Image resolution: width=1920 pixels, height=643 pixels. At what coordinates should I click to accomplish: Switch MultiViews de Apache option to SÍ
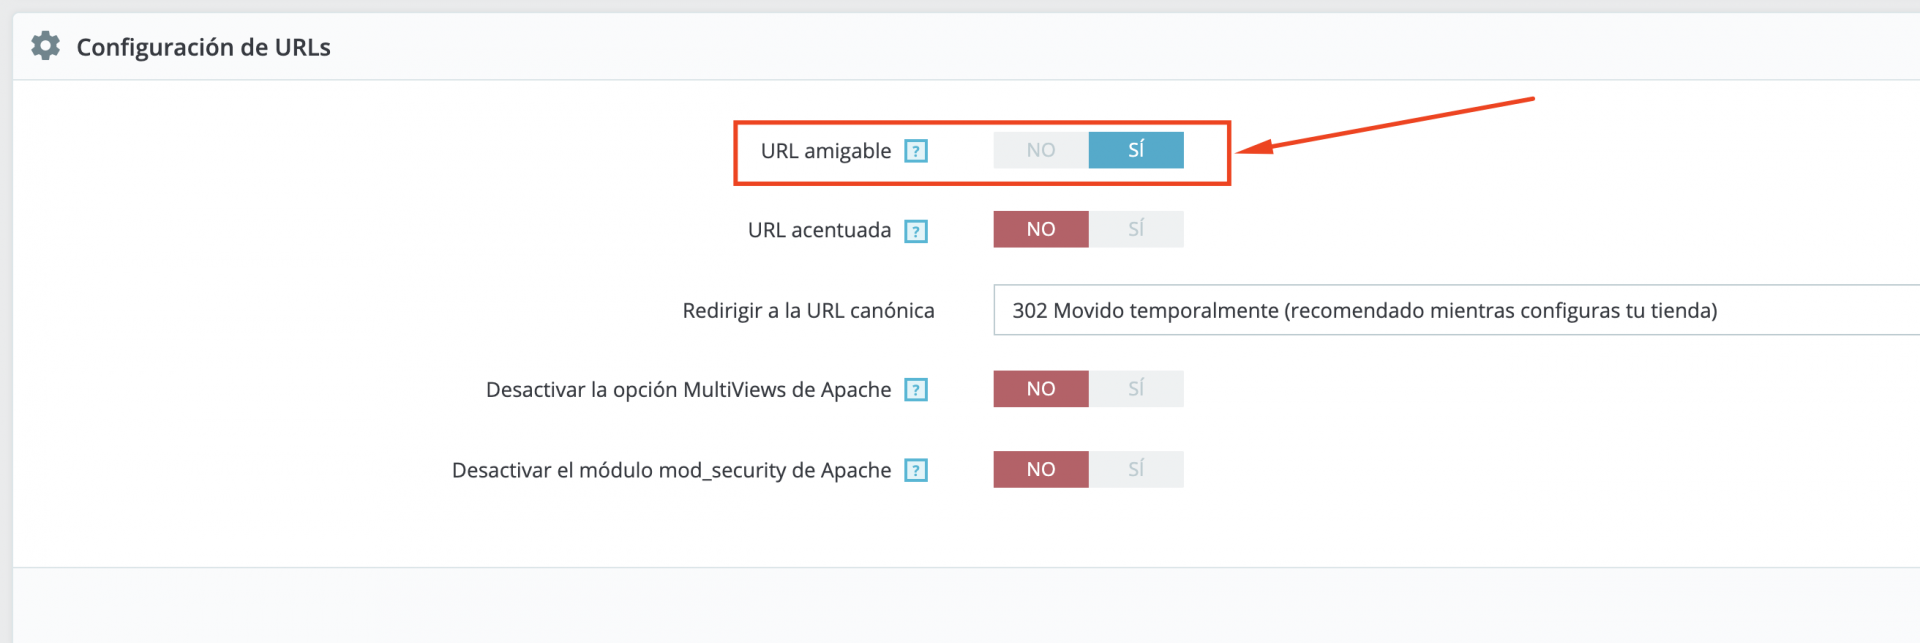tap(1136, 389)
